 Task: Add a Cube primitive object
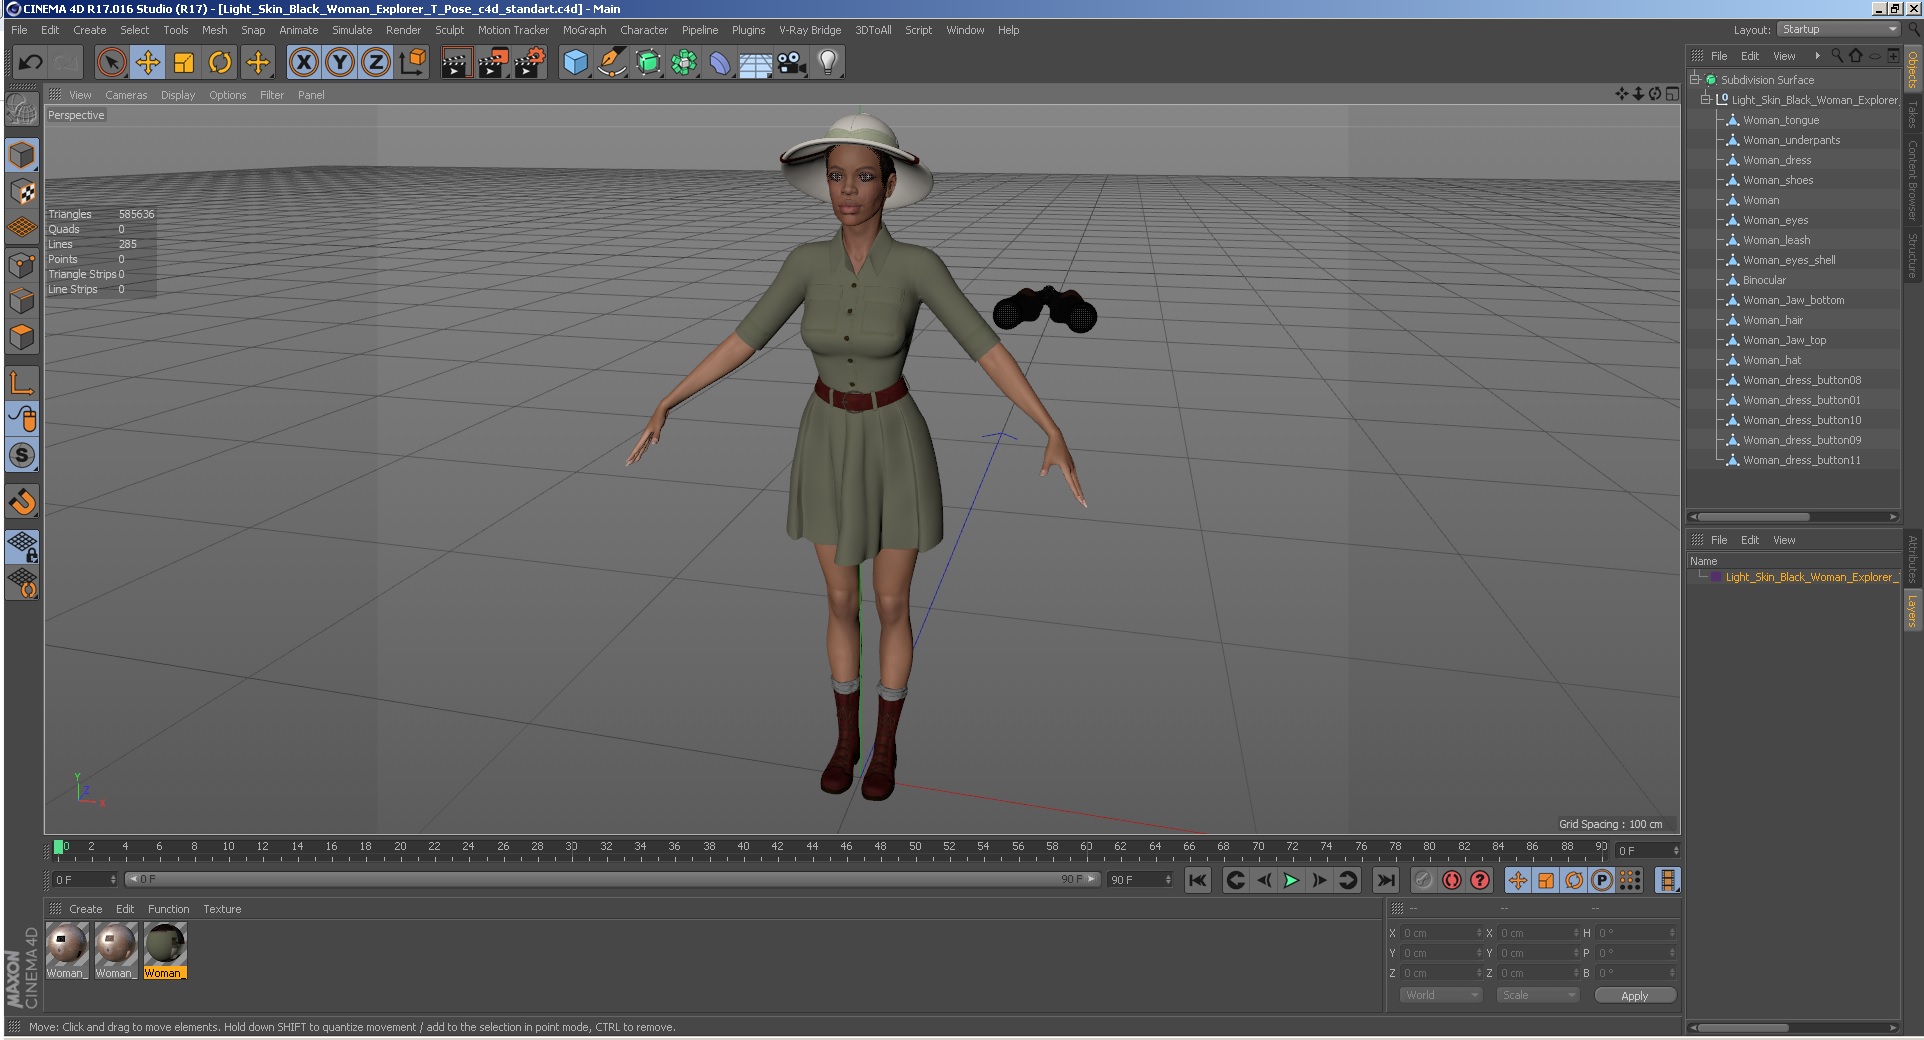575,63
